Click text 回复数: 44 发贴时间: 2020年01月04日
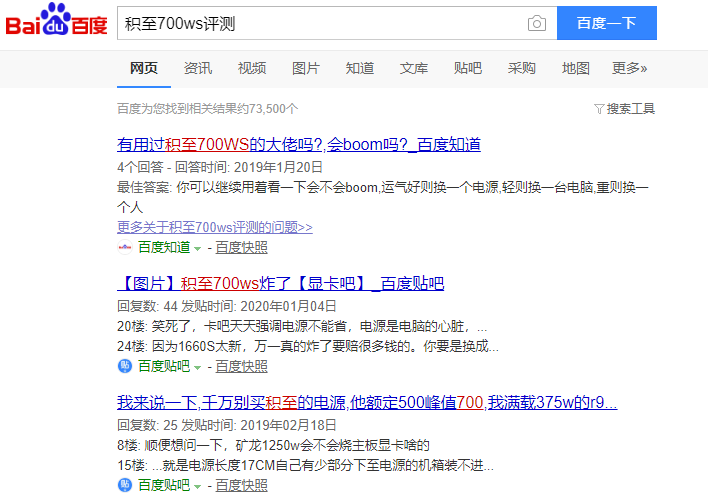This screenshot has width=708, height=501. coord(227,306)
